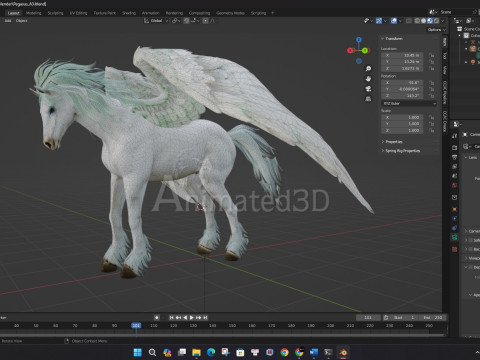The image size is (480, 360).
Task: Switch to solid viewport shading
Action: (423, 21)
